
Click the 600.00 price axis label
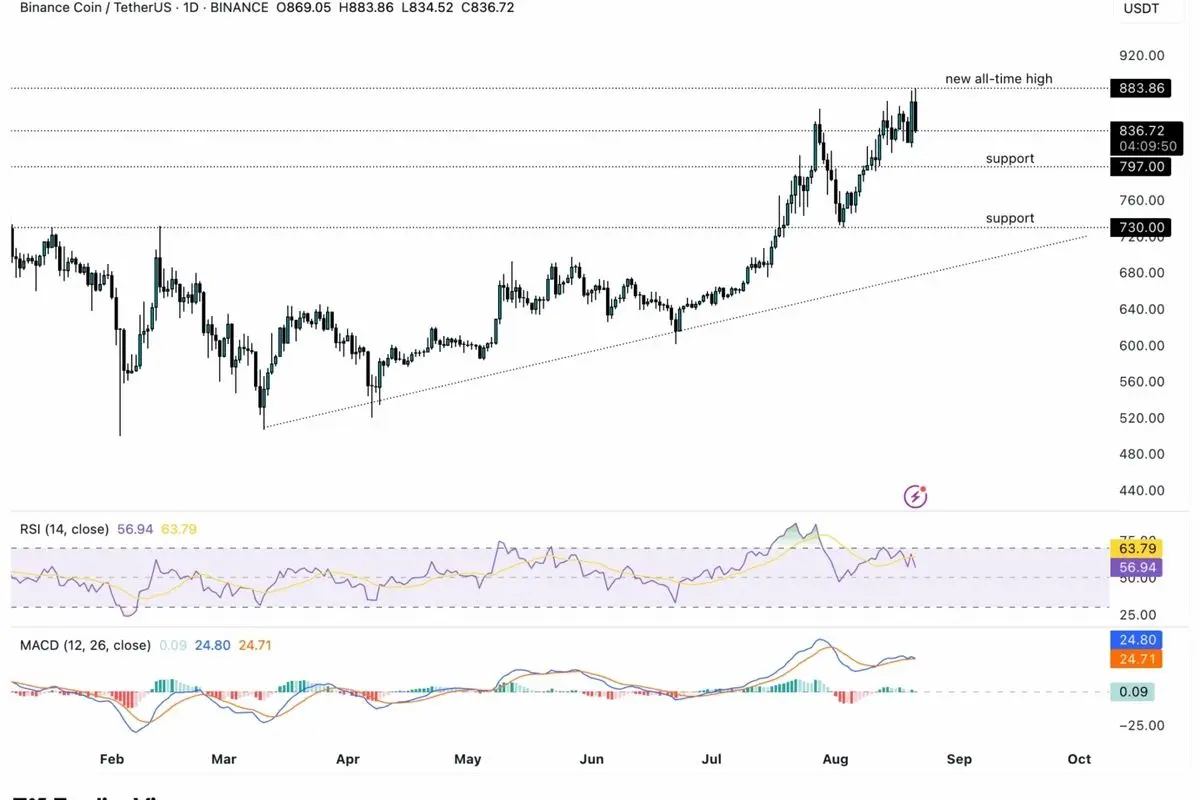click(x=1141, y=346)
